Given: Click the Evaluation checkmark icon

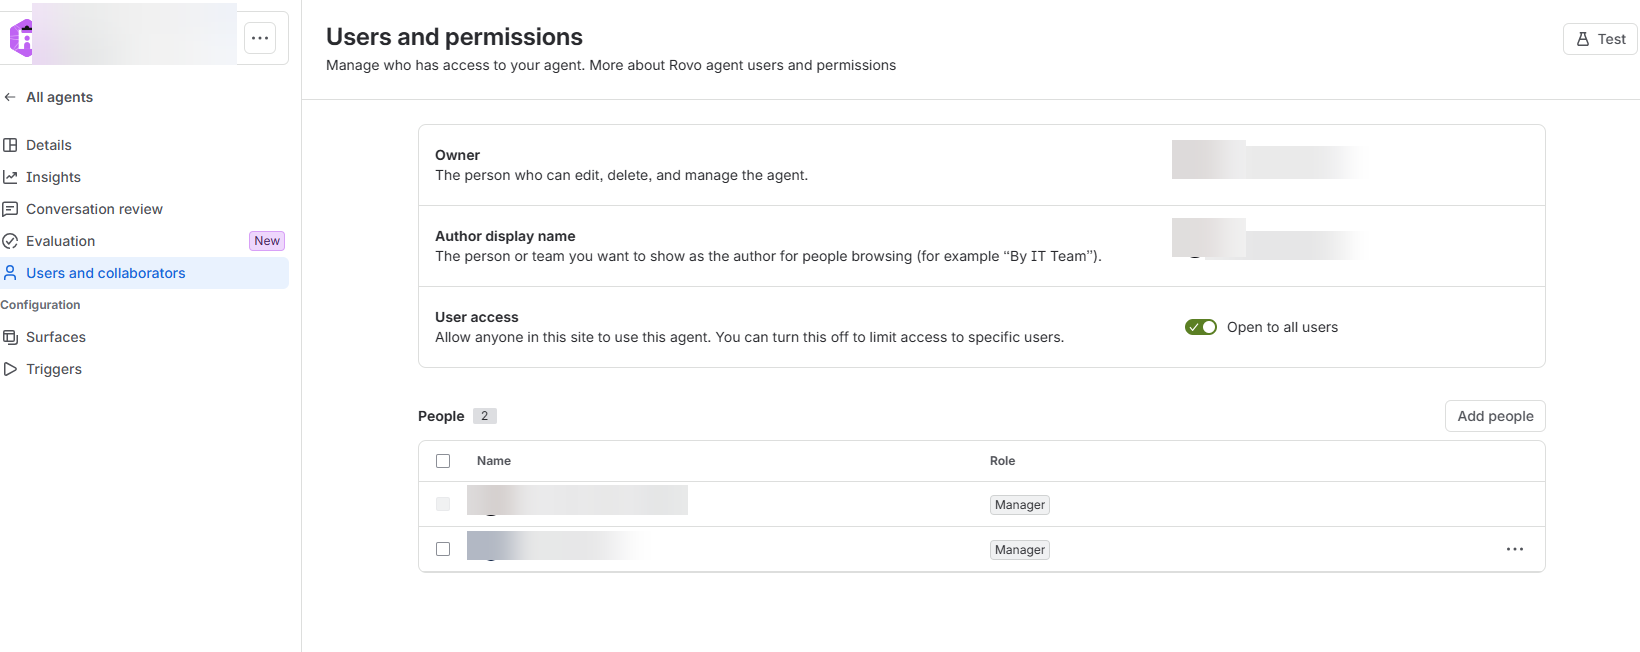Looking at the screenshot, I should click(10, 241).
